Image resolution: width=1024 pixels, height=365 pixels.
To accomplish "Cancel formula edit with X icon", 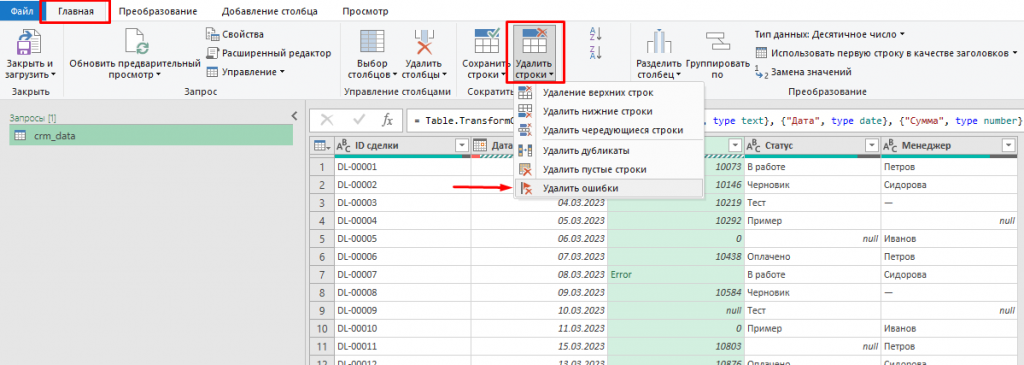I will coord(327,120).
